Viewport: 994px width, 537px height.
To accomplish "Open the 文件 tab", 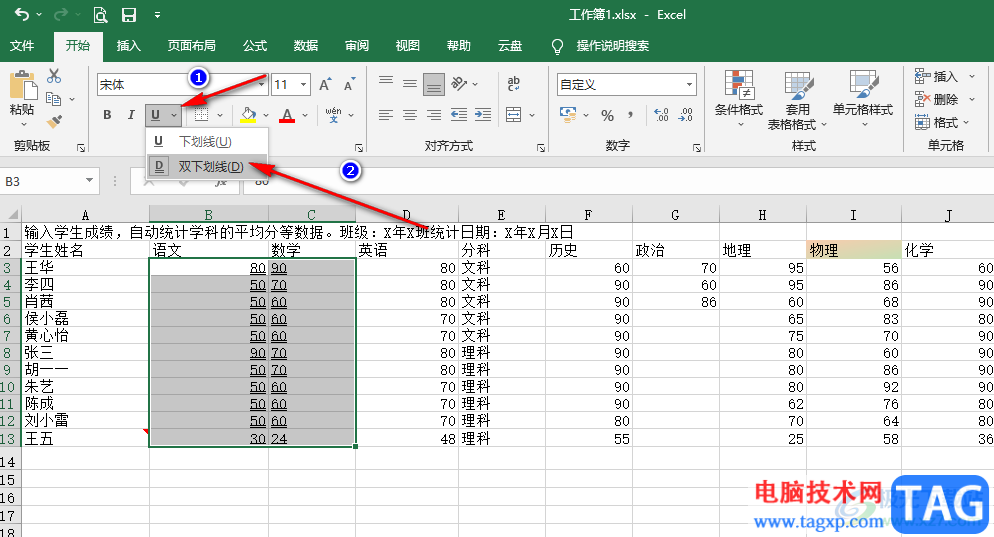I will coord(22,46).
